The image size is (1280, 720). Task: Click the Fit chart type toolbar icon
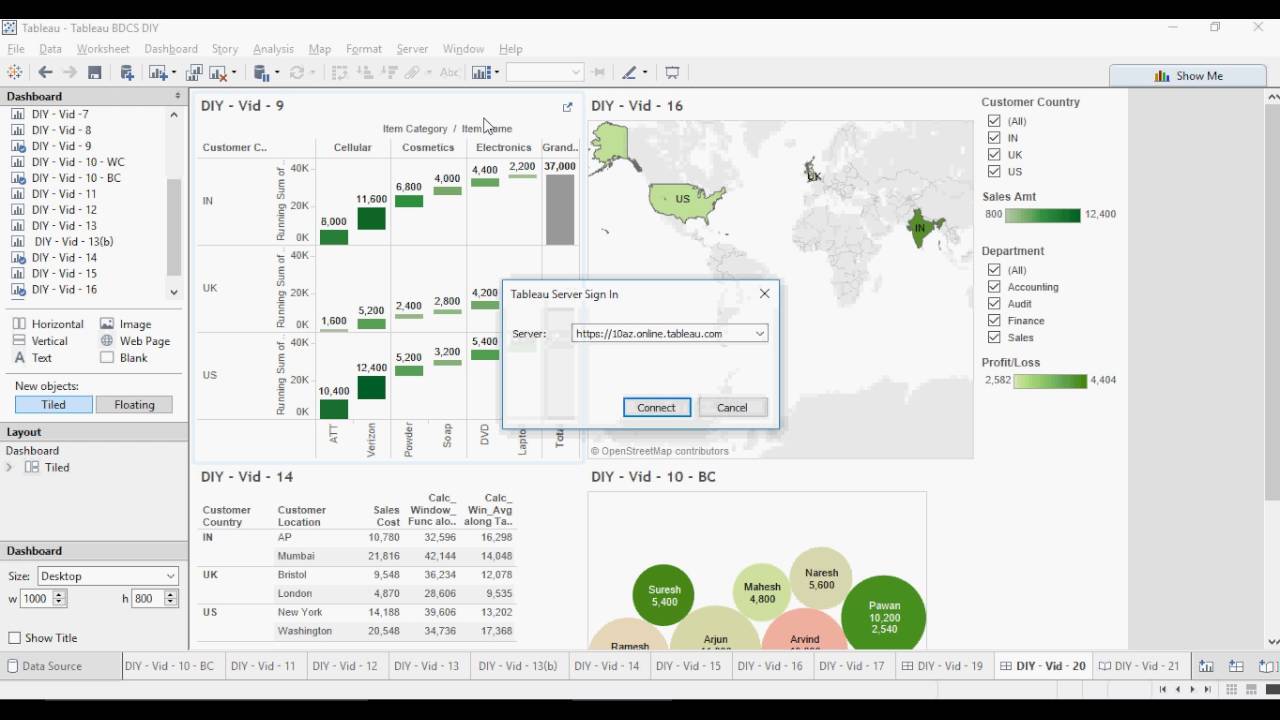tap(482, 72)
